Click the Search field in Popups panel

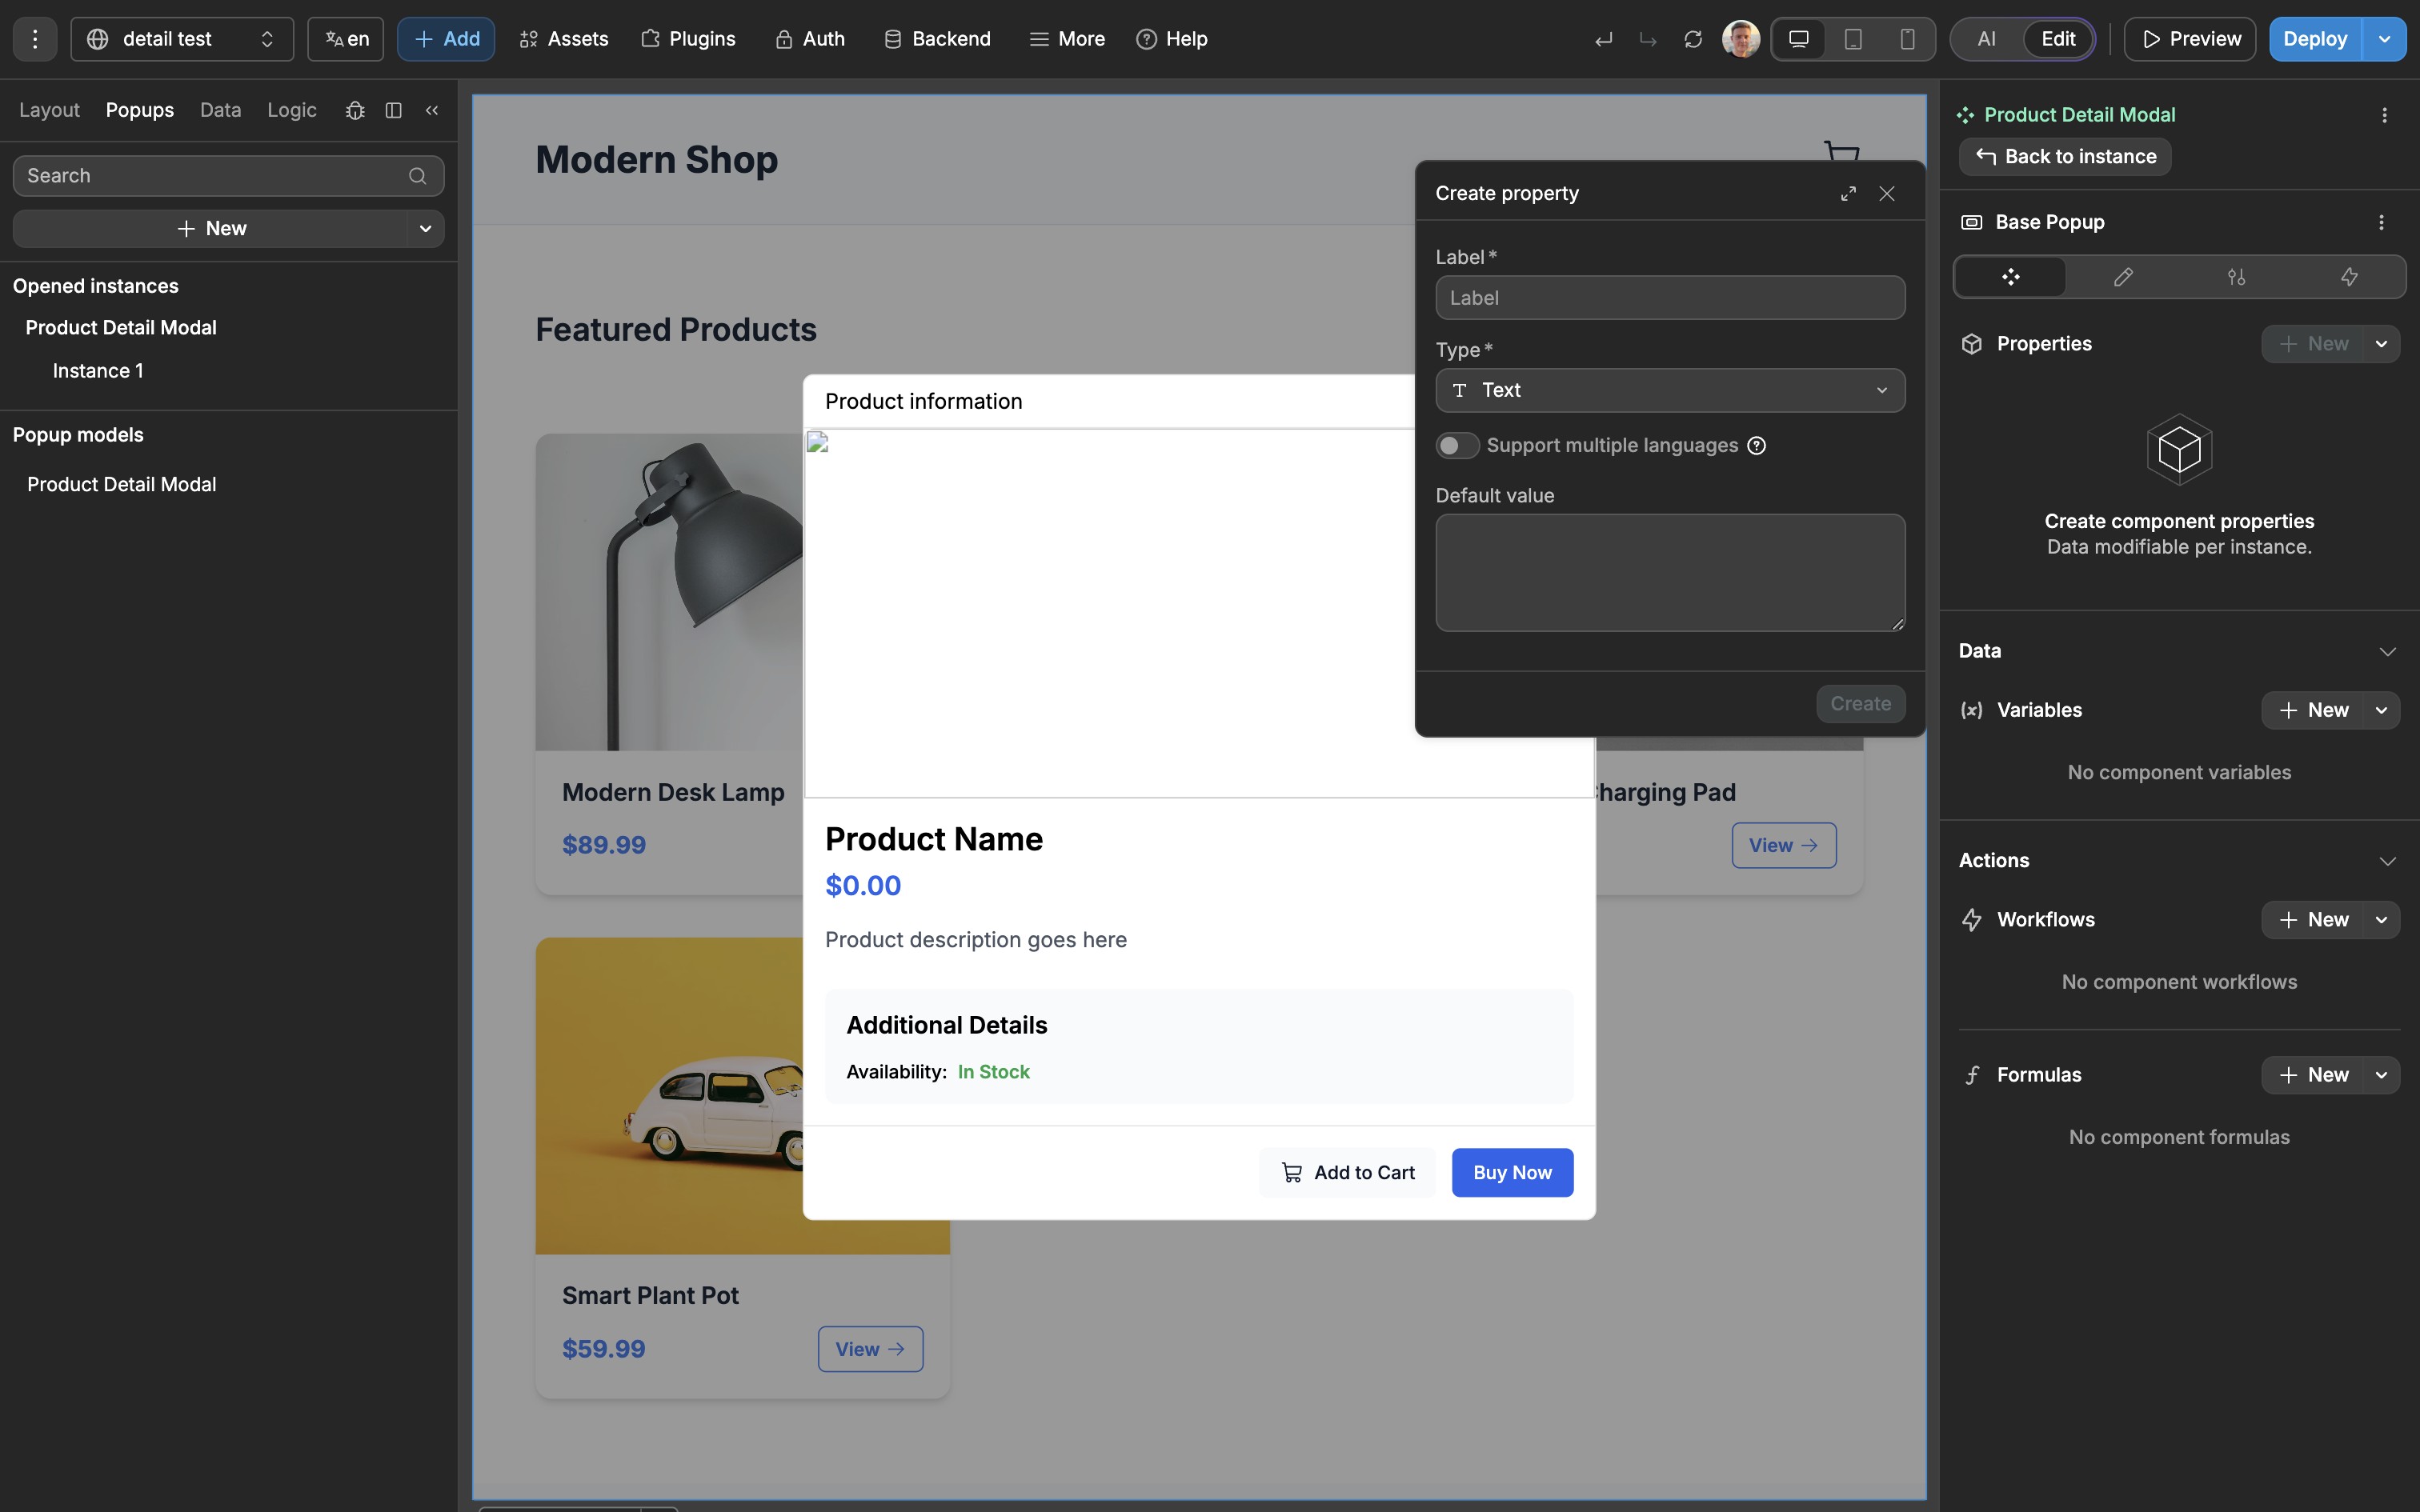228,176
